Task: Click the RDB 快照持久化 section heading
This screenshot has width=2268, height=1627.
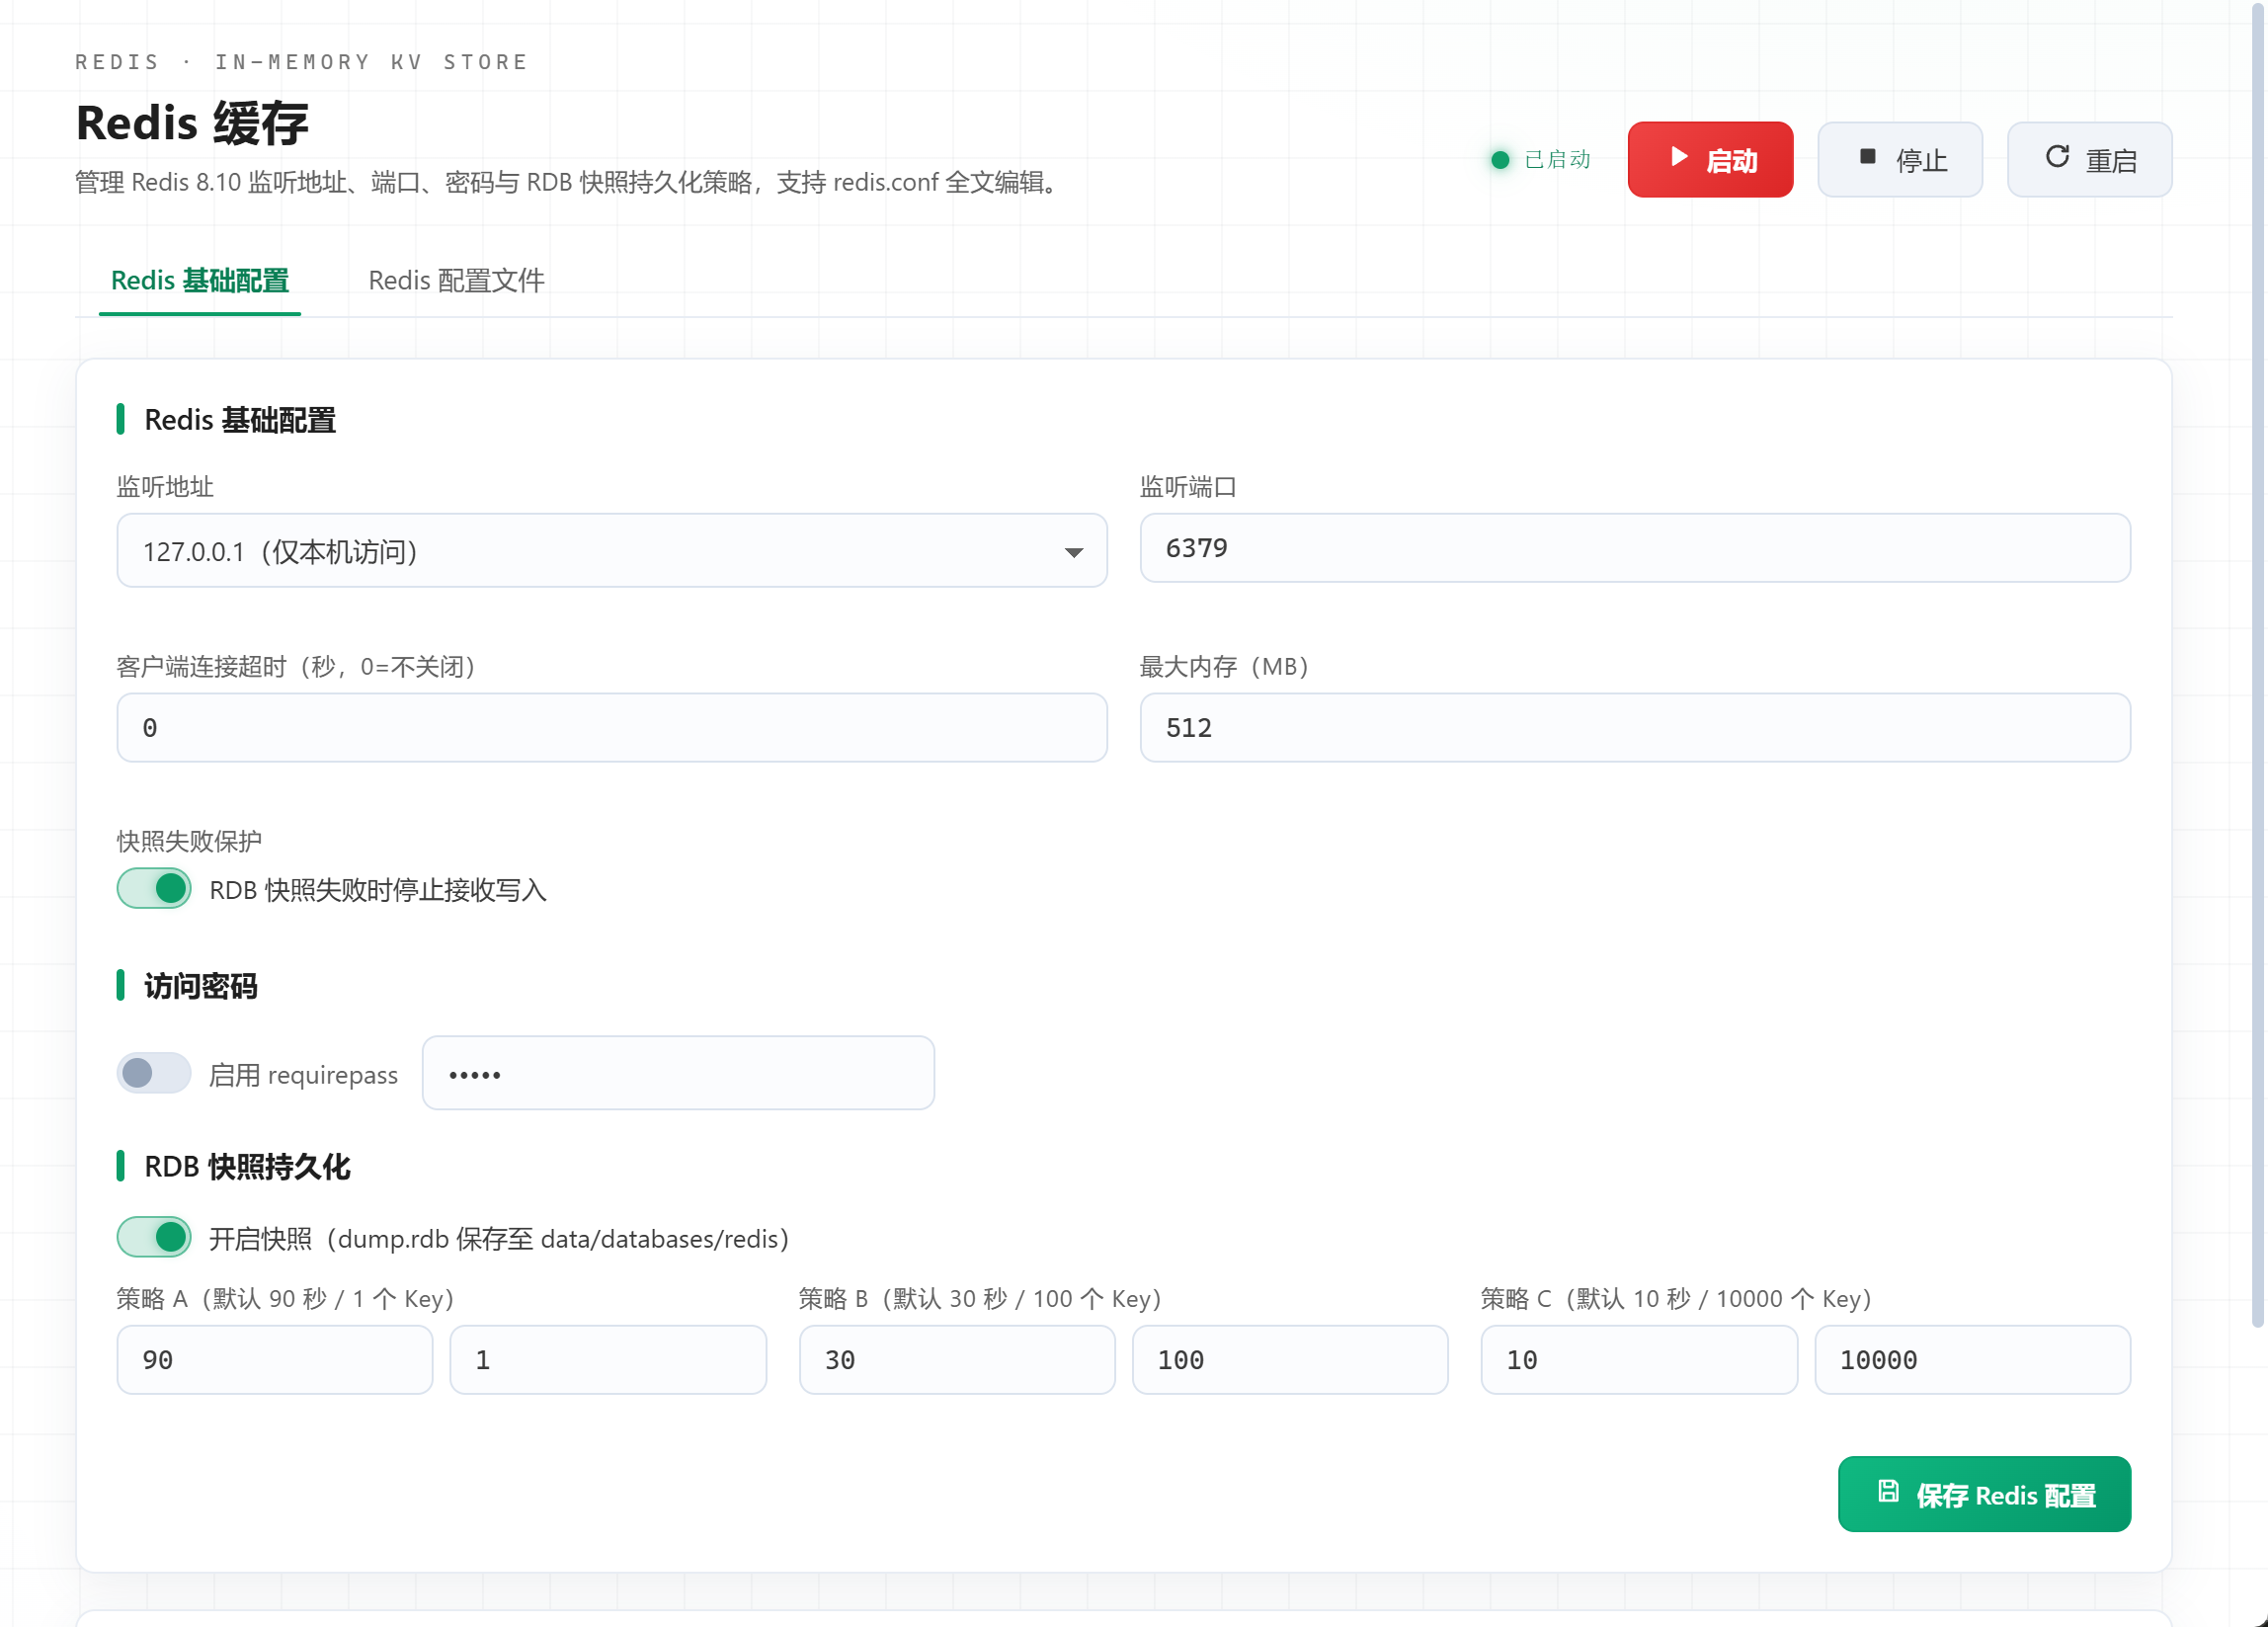Action: (247, 1166)
